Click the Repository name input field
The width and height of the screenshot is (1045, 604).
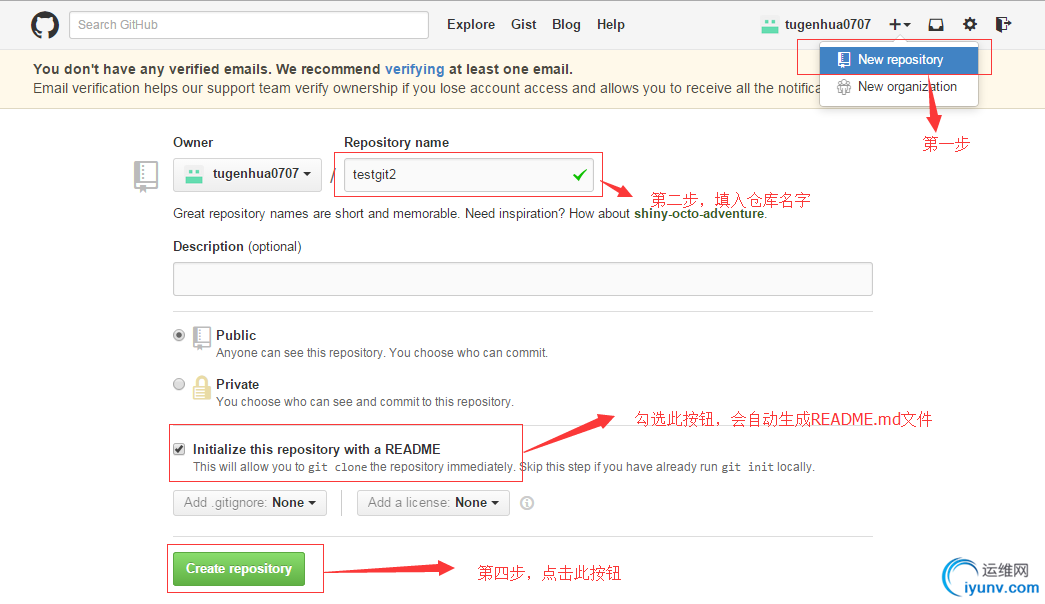469,175
